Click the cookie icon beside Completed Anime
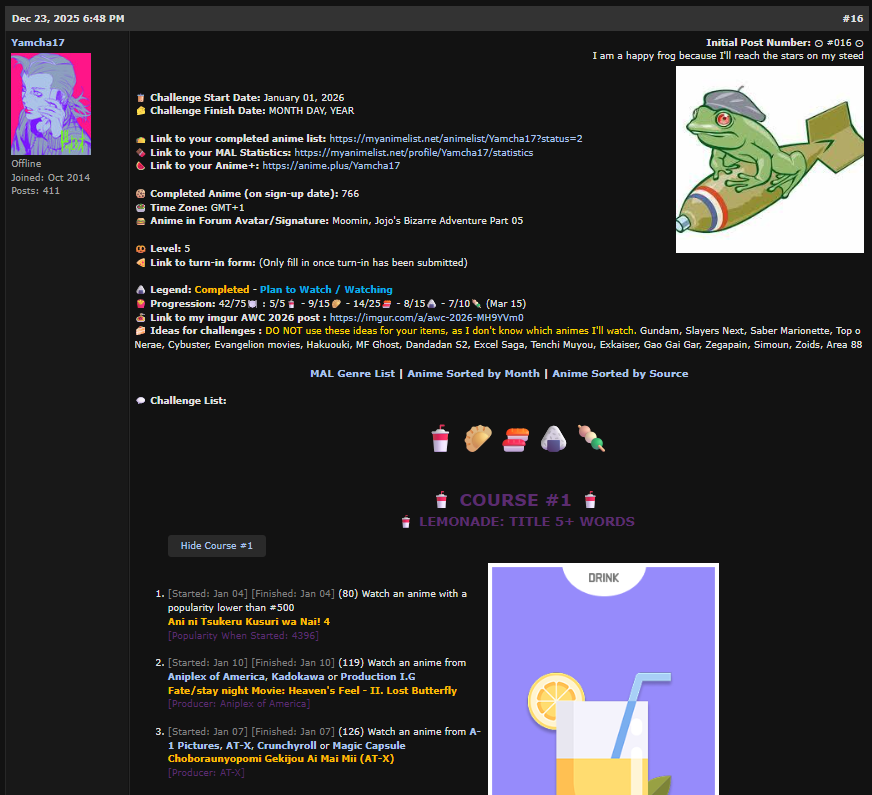 point(141,193)
